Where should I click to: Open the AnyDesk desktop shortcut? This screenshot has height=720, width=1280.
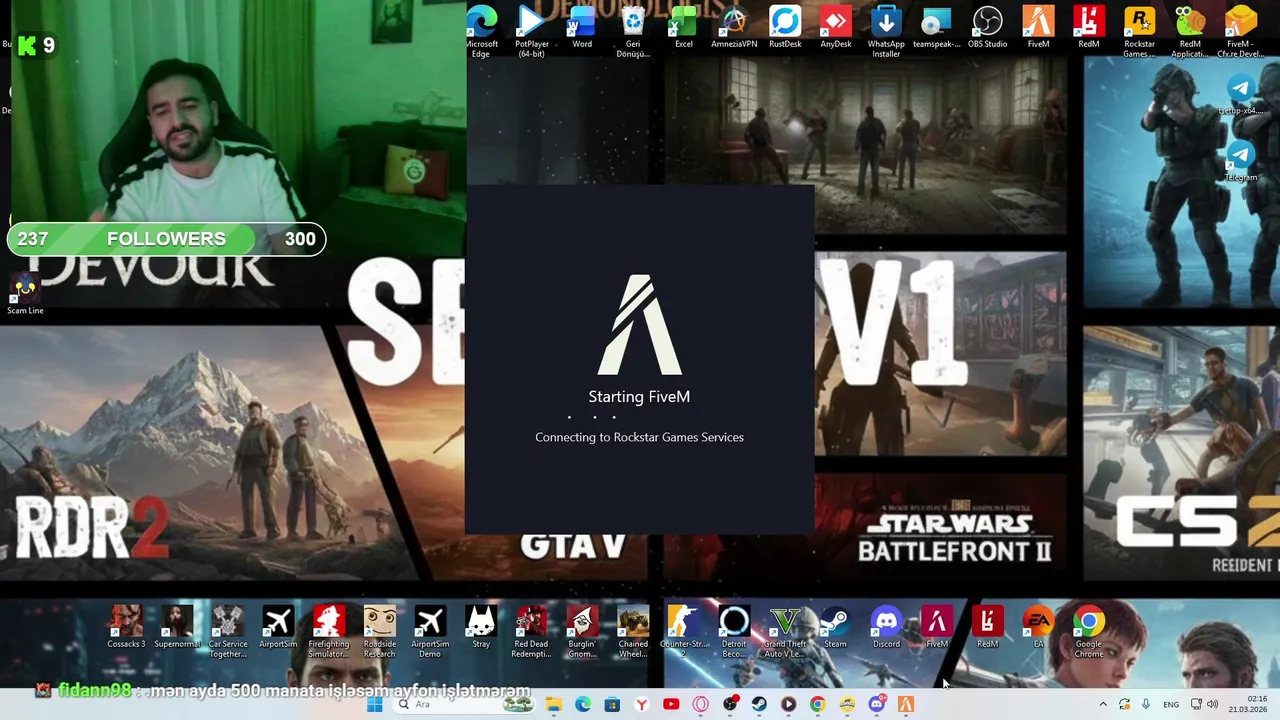click(835, 27)
